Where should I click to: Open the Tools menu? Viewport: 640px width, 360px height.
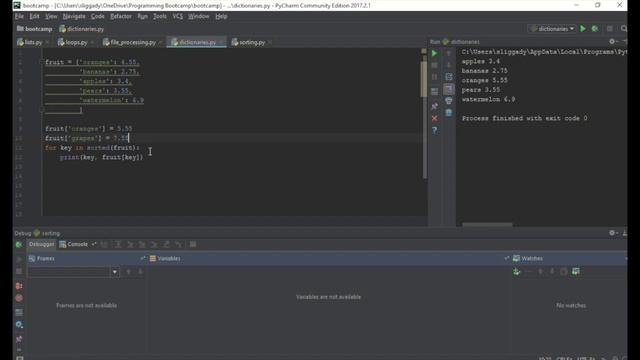pos(160,16)
